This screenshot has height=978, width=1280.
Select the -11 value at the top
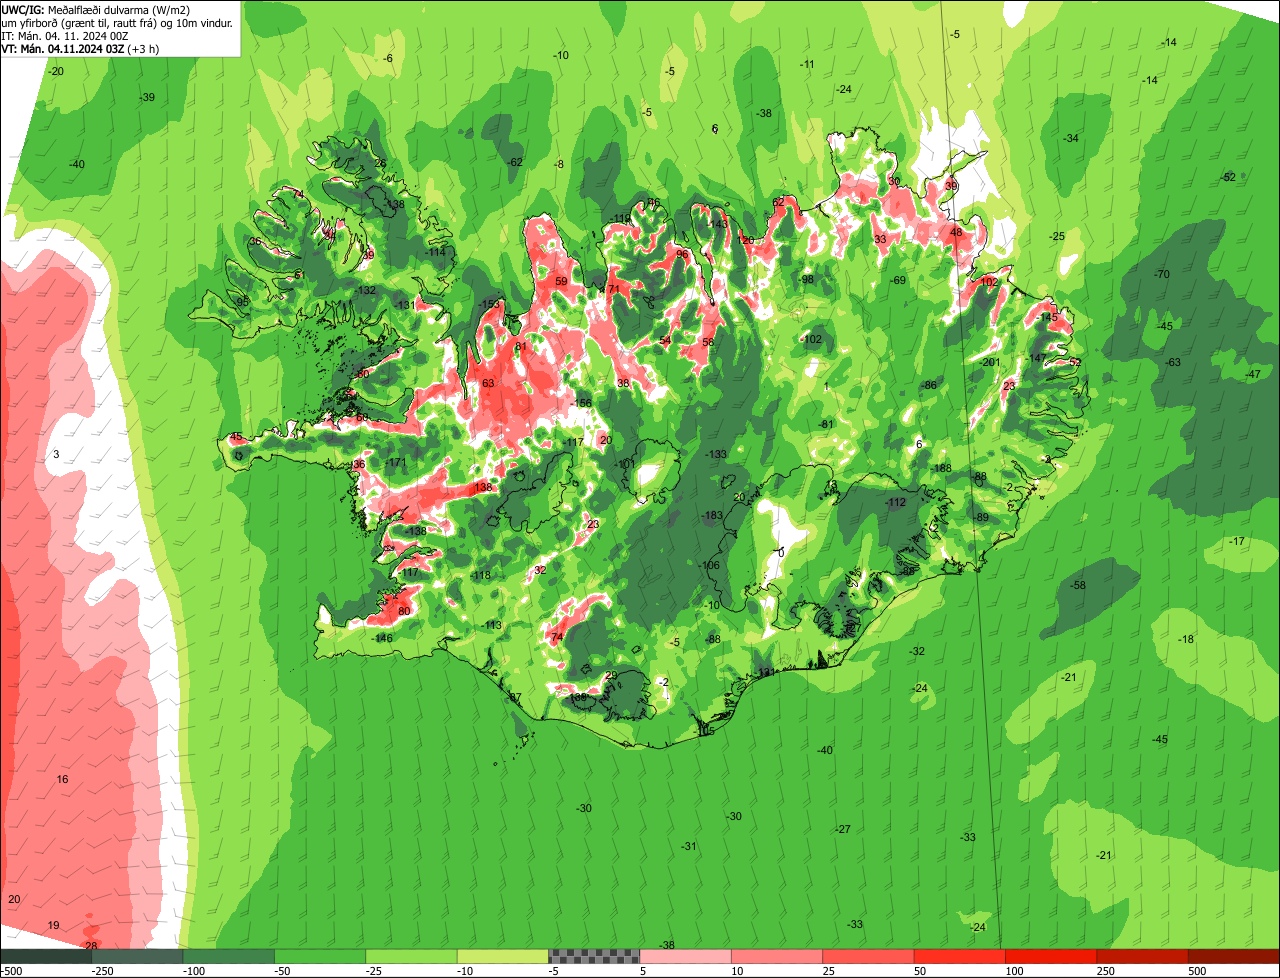point(807,64)
